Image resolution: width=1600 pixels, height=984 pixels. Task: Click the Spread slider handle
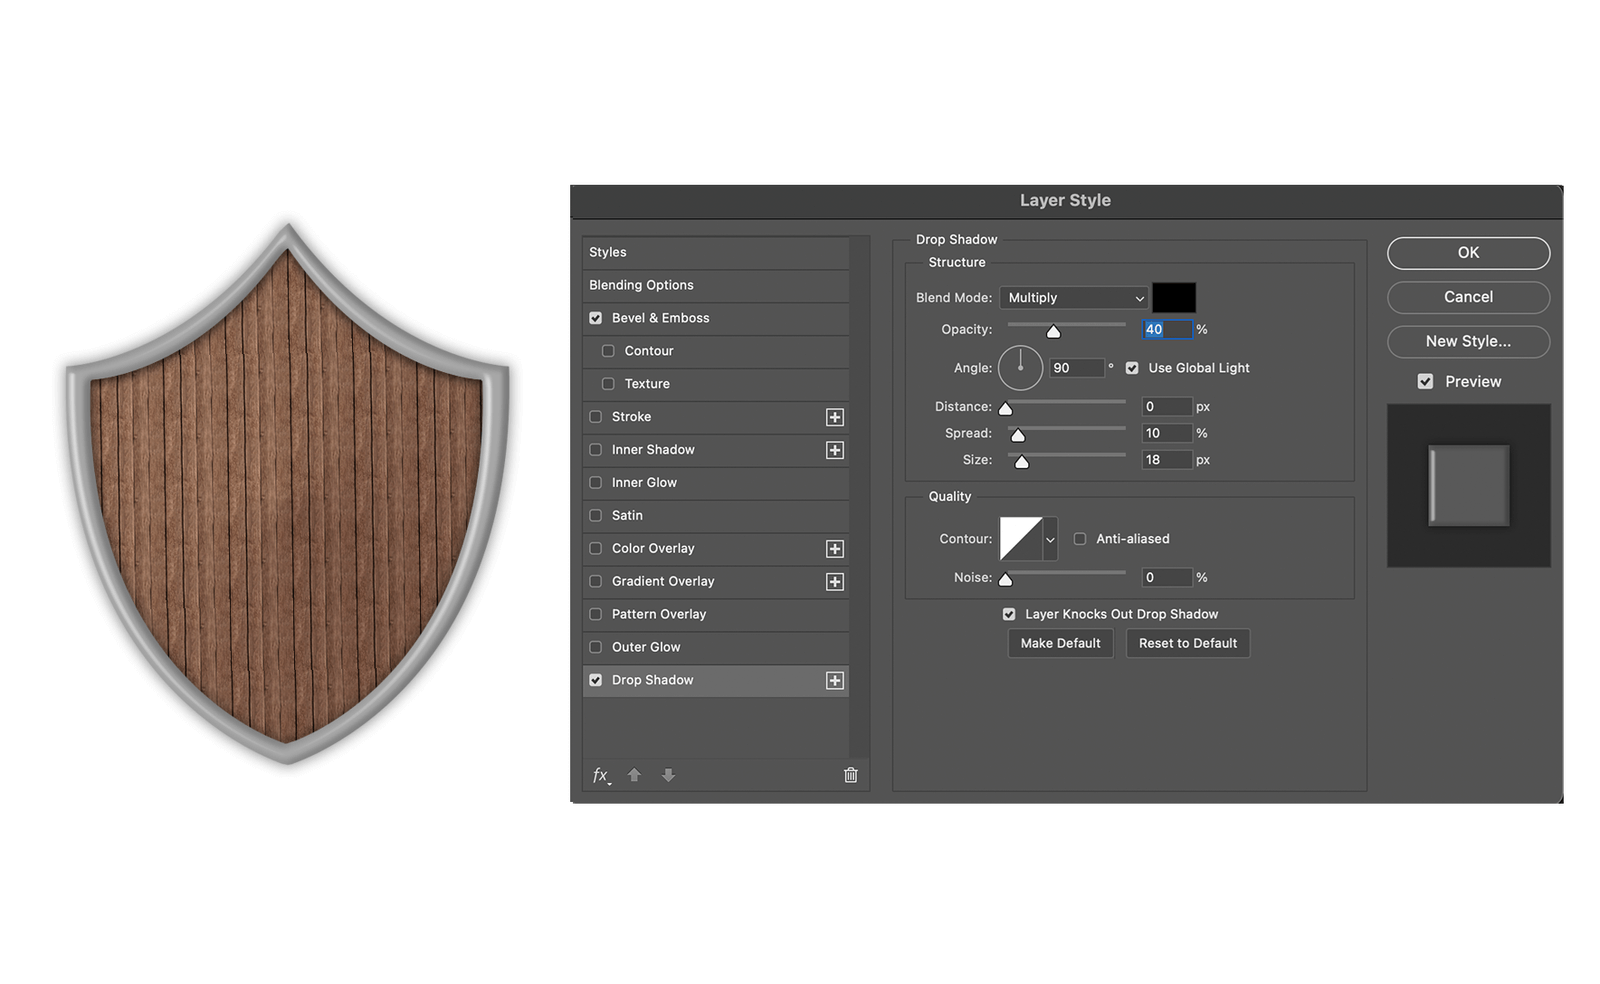1018,436
